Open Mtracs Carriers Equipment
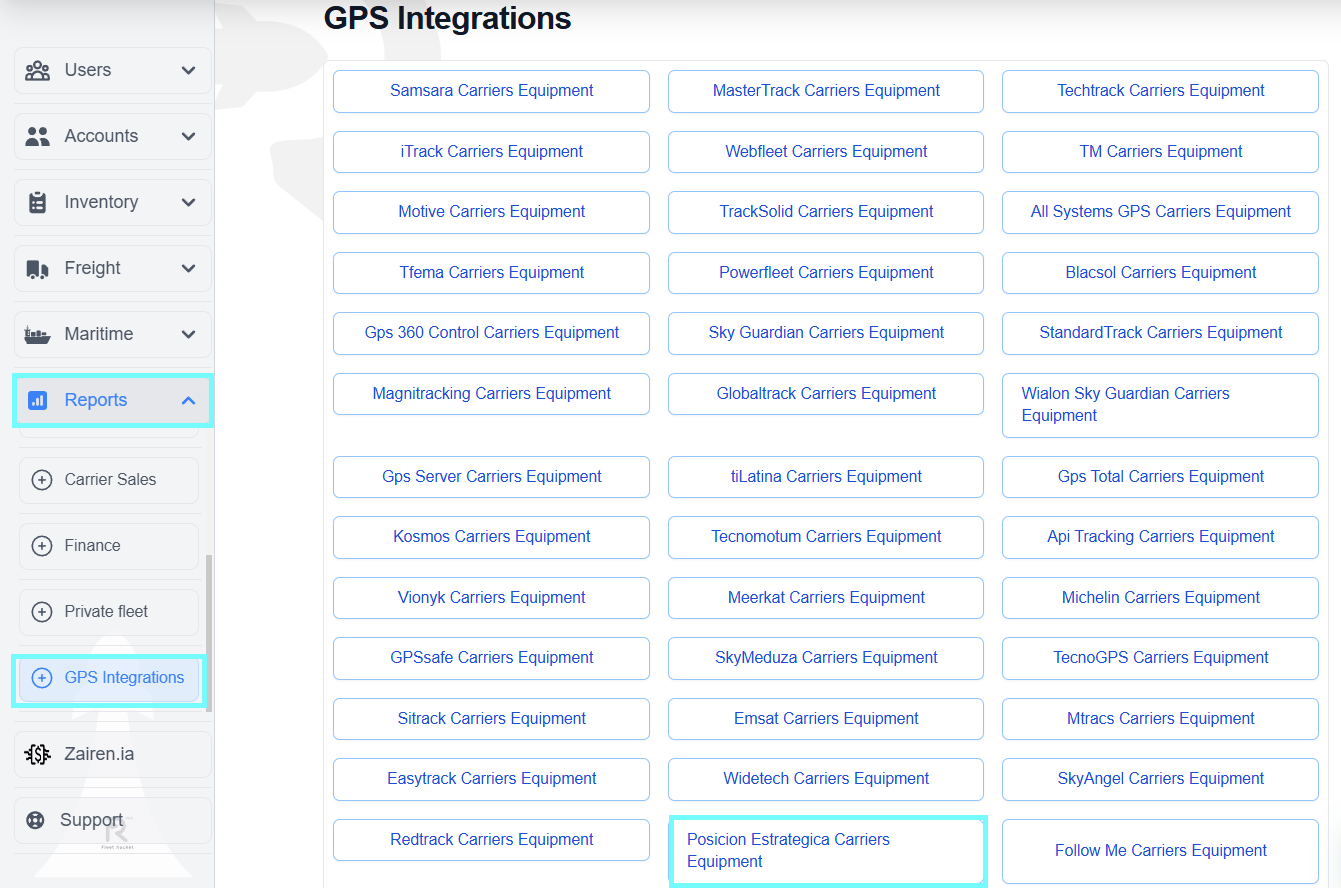The width and height of the screenshot is (1341, 888). (1160, 719)
